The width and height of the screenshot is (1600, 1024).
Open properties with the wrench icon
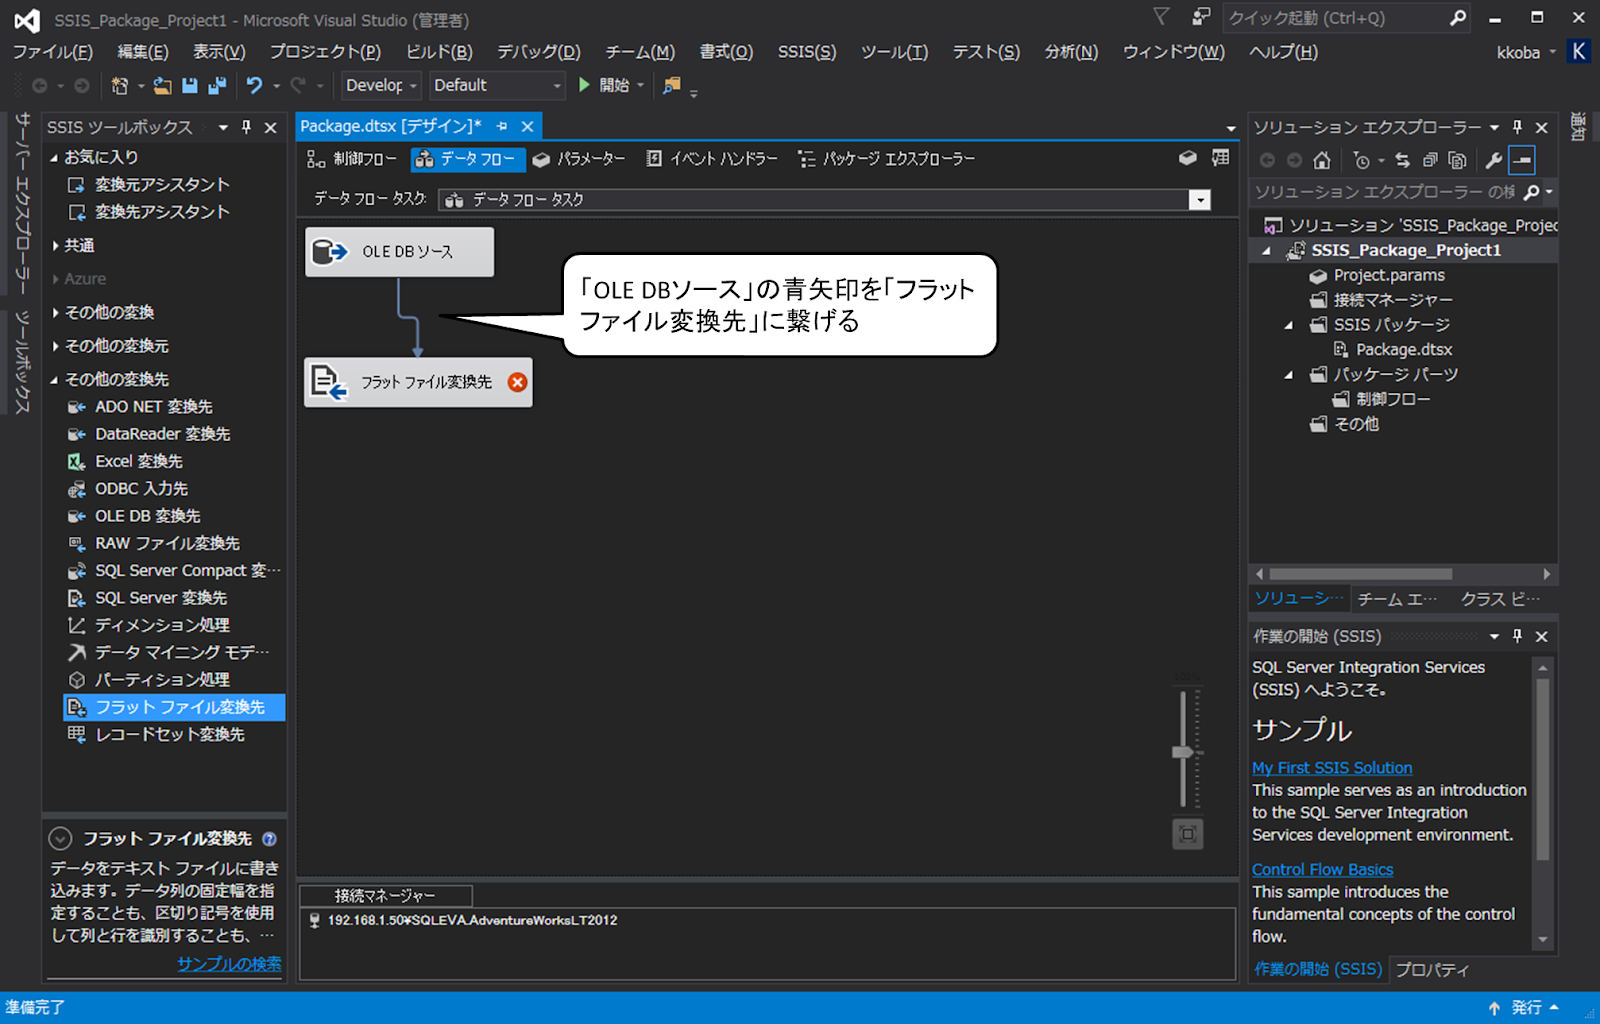pos(1494,160)
